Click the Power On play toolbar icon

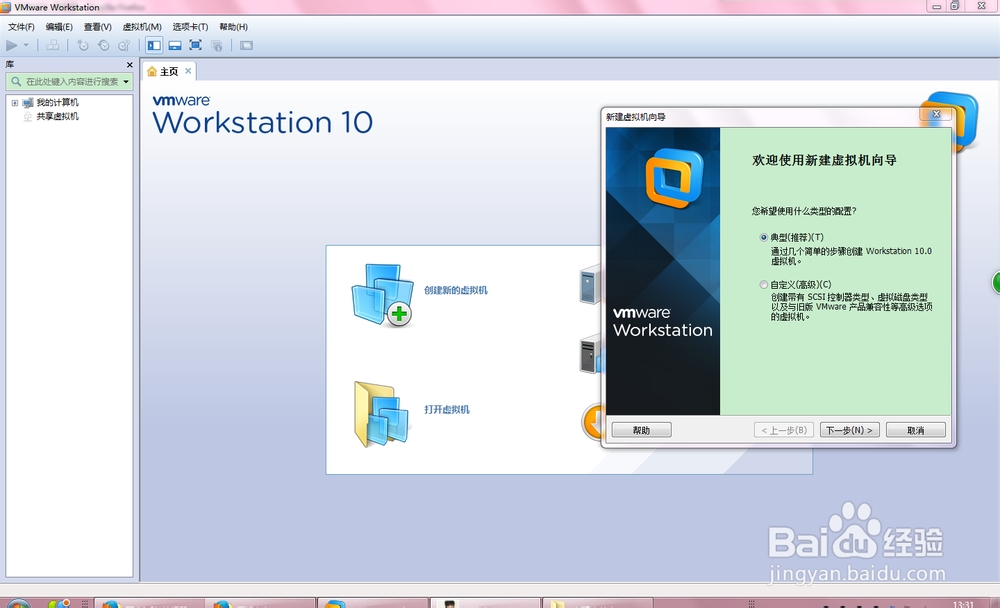point(11,45)
